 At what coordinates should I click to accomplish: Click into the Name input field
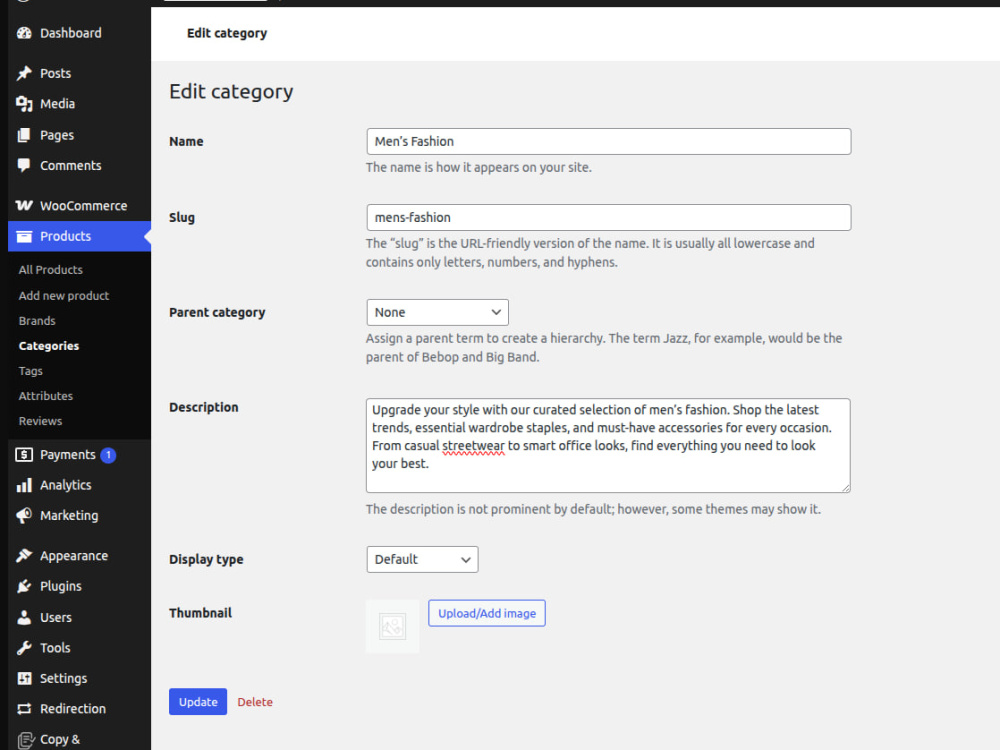pyautogui.click(x=608, y=142)
